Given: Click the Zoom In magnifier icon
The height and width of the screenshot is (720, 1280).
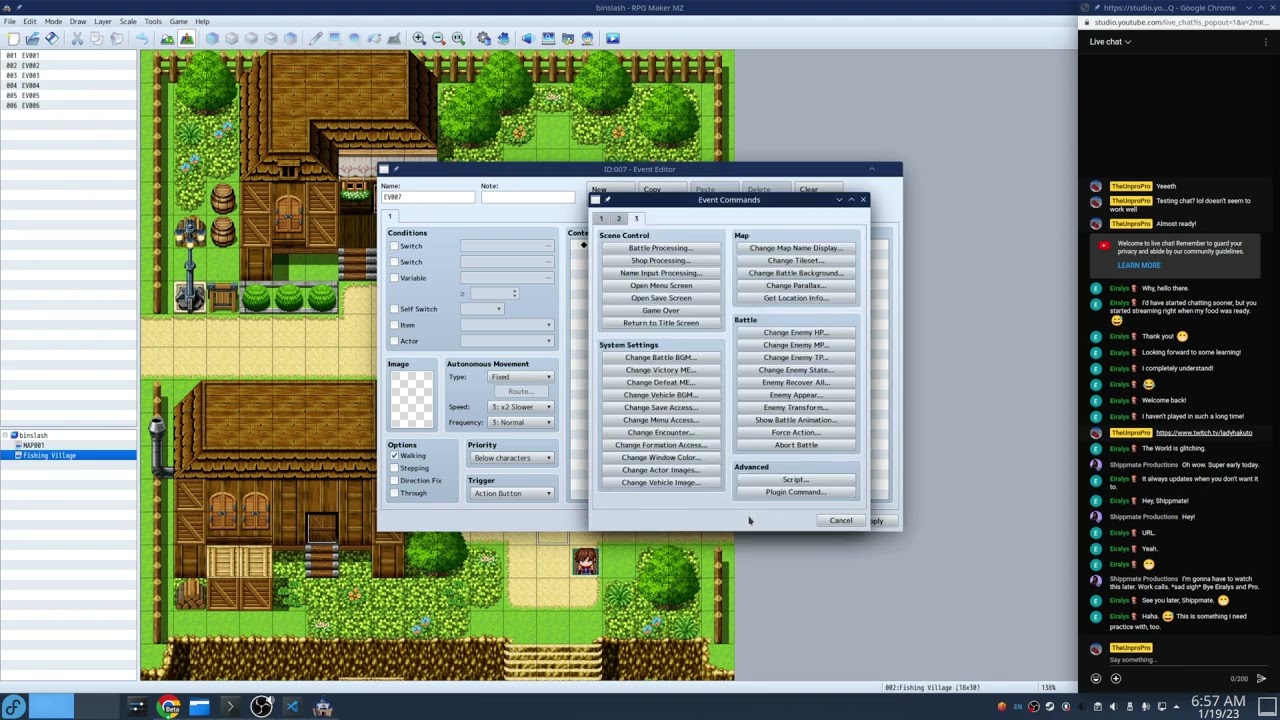Looking at the screenshot, I should (x=419, y=38).
